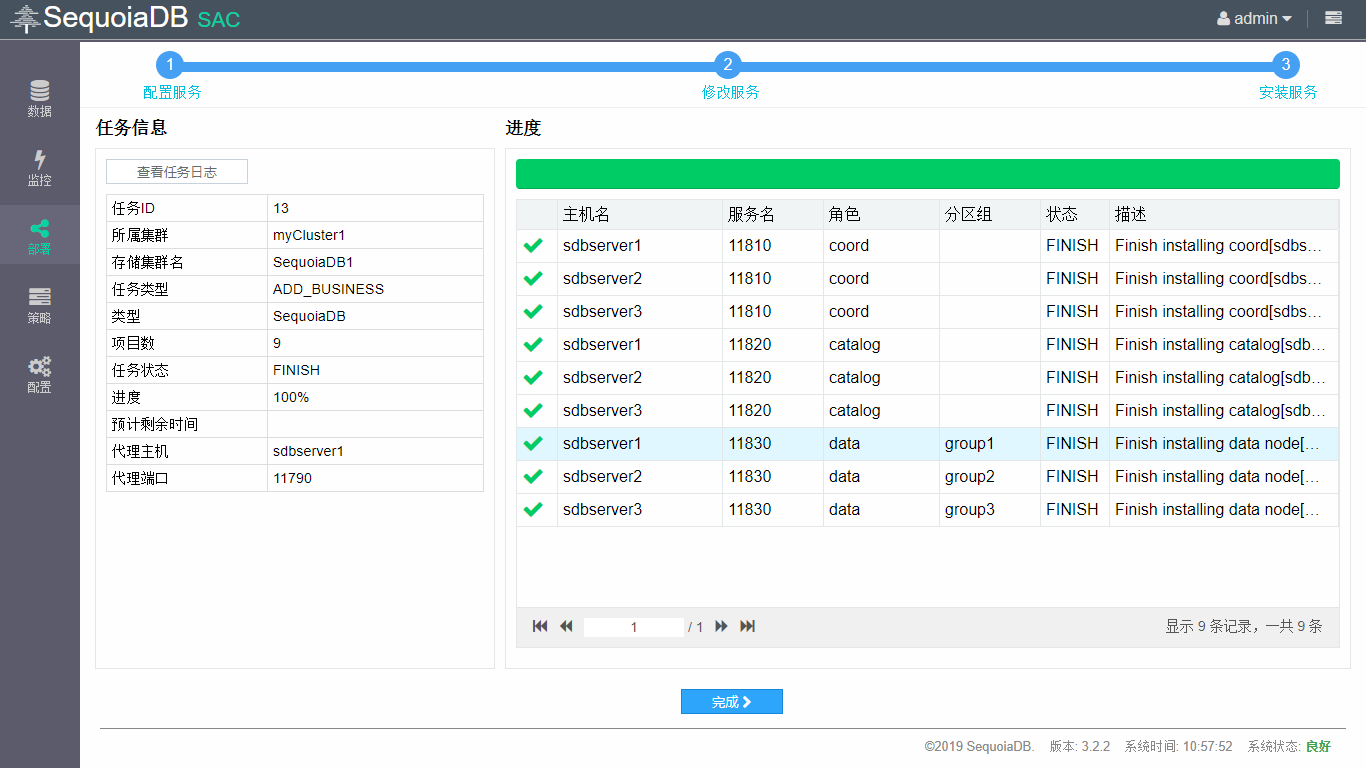Click description of sdbserver2 catalog row

[x=1220, y=377]
